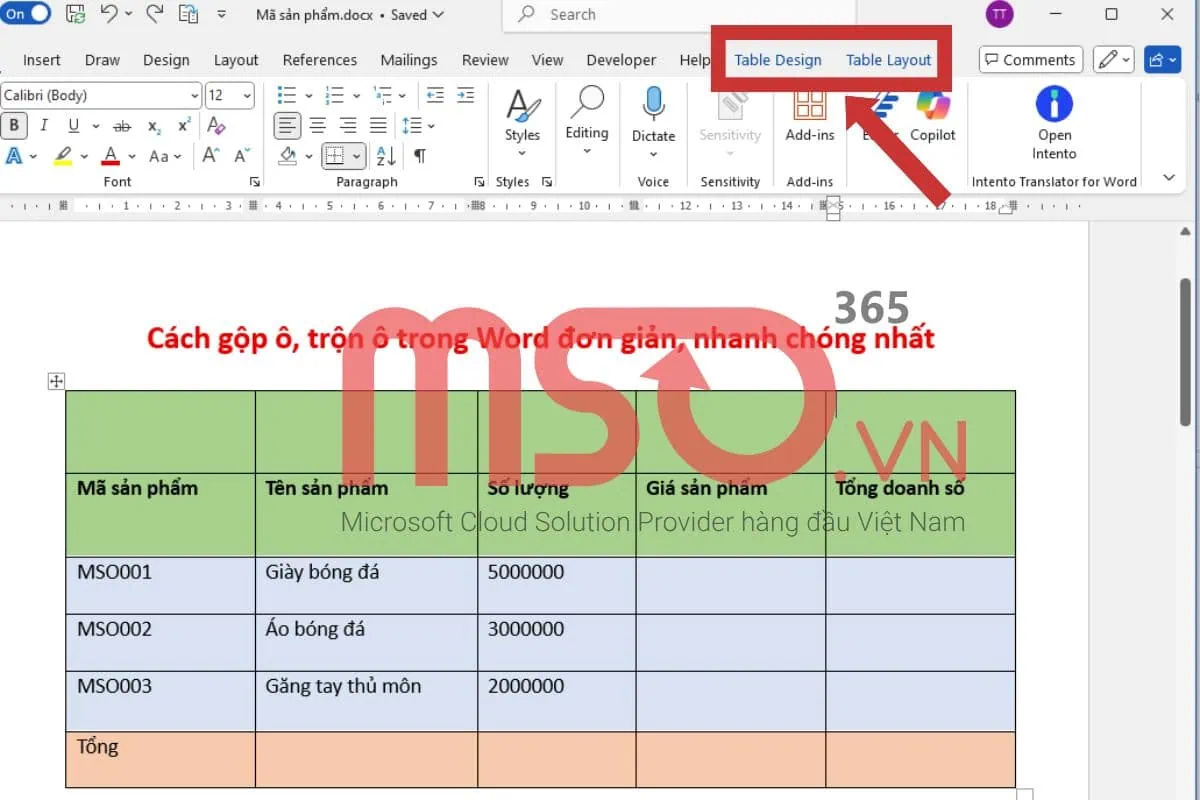
Task: Select the strikethrough icon
Action: point(122,126)
